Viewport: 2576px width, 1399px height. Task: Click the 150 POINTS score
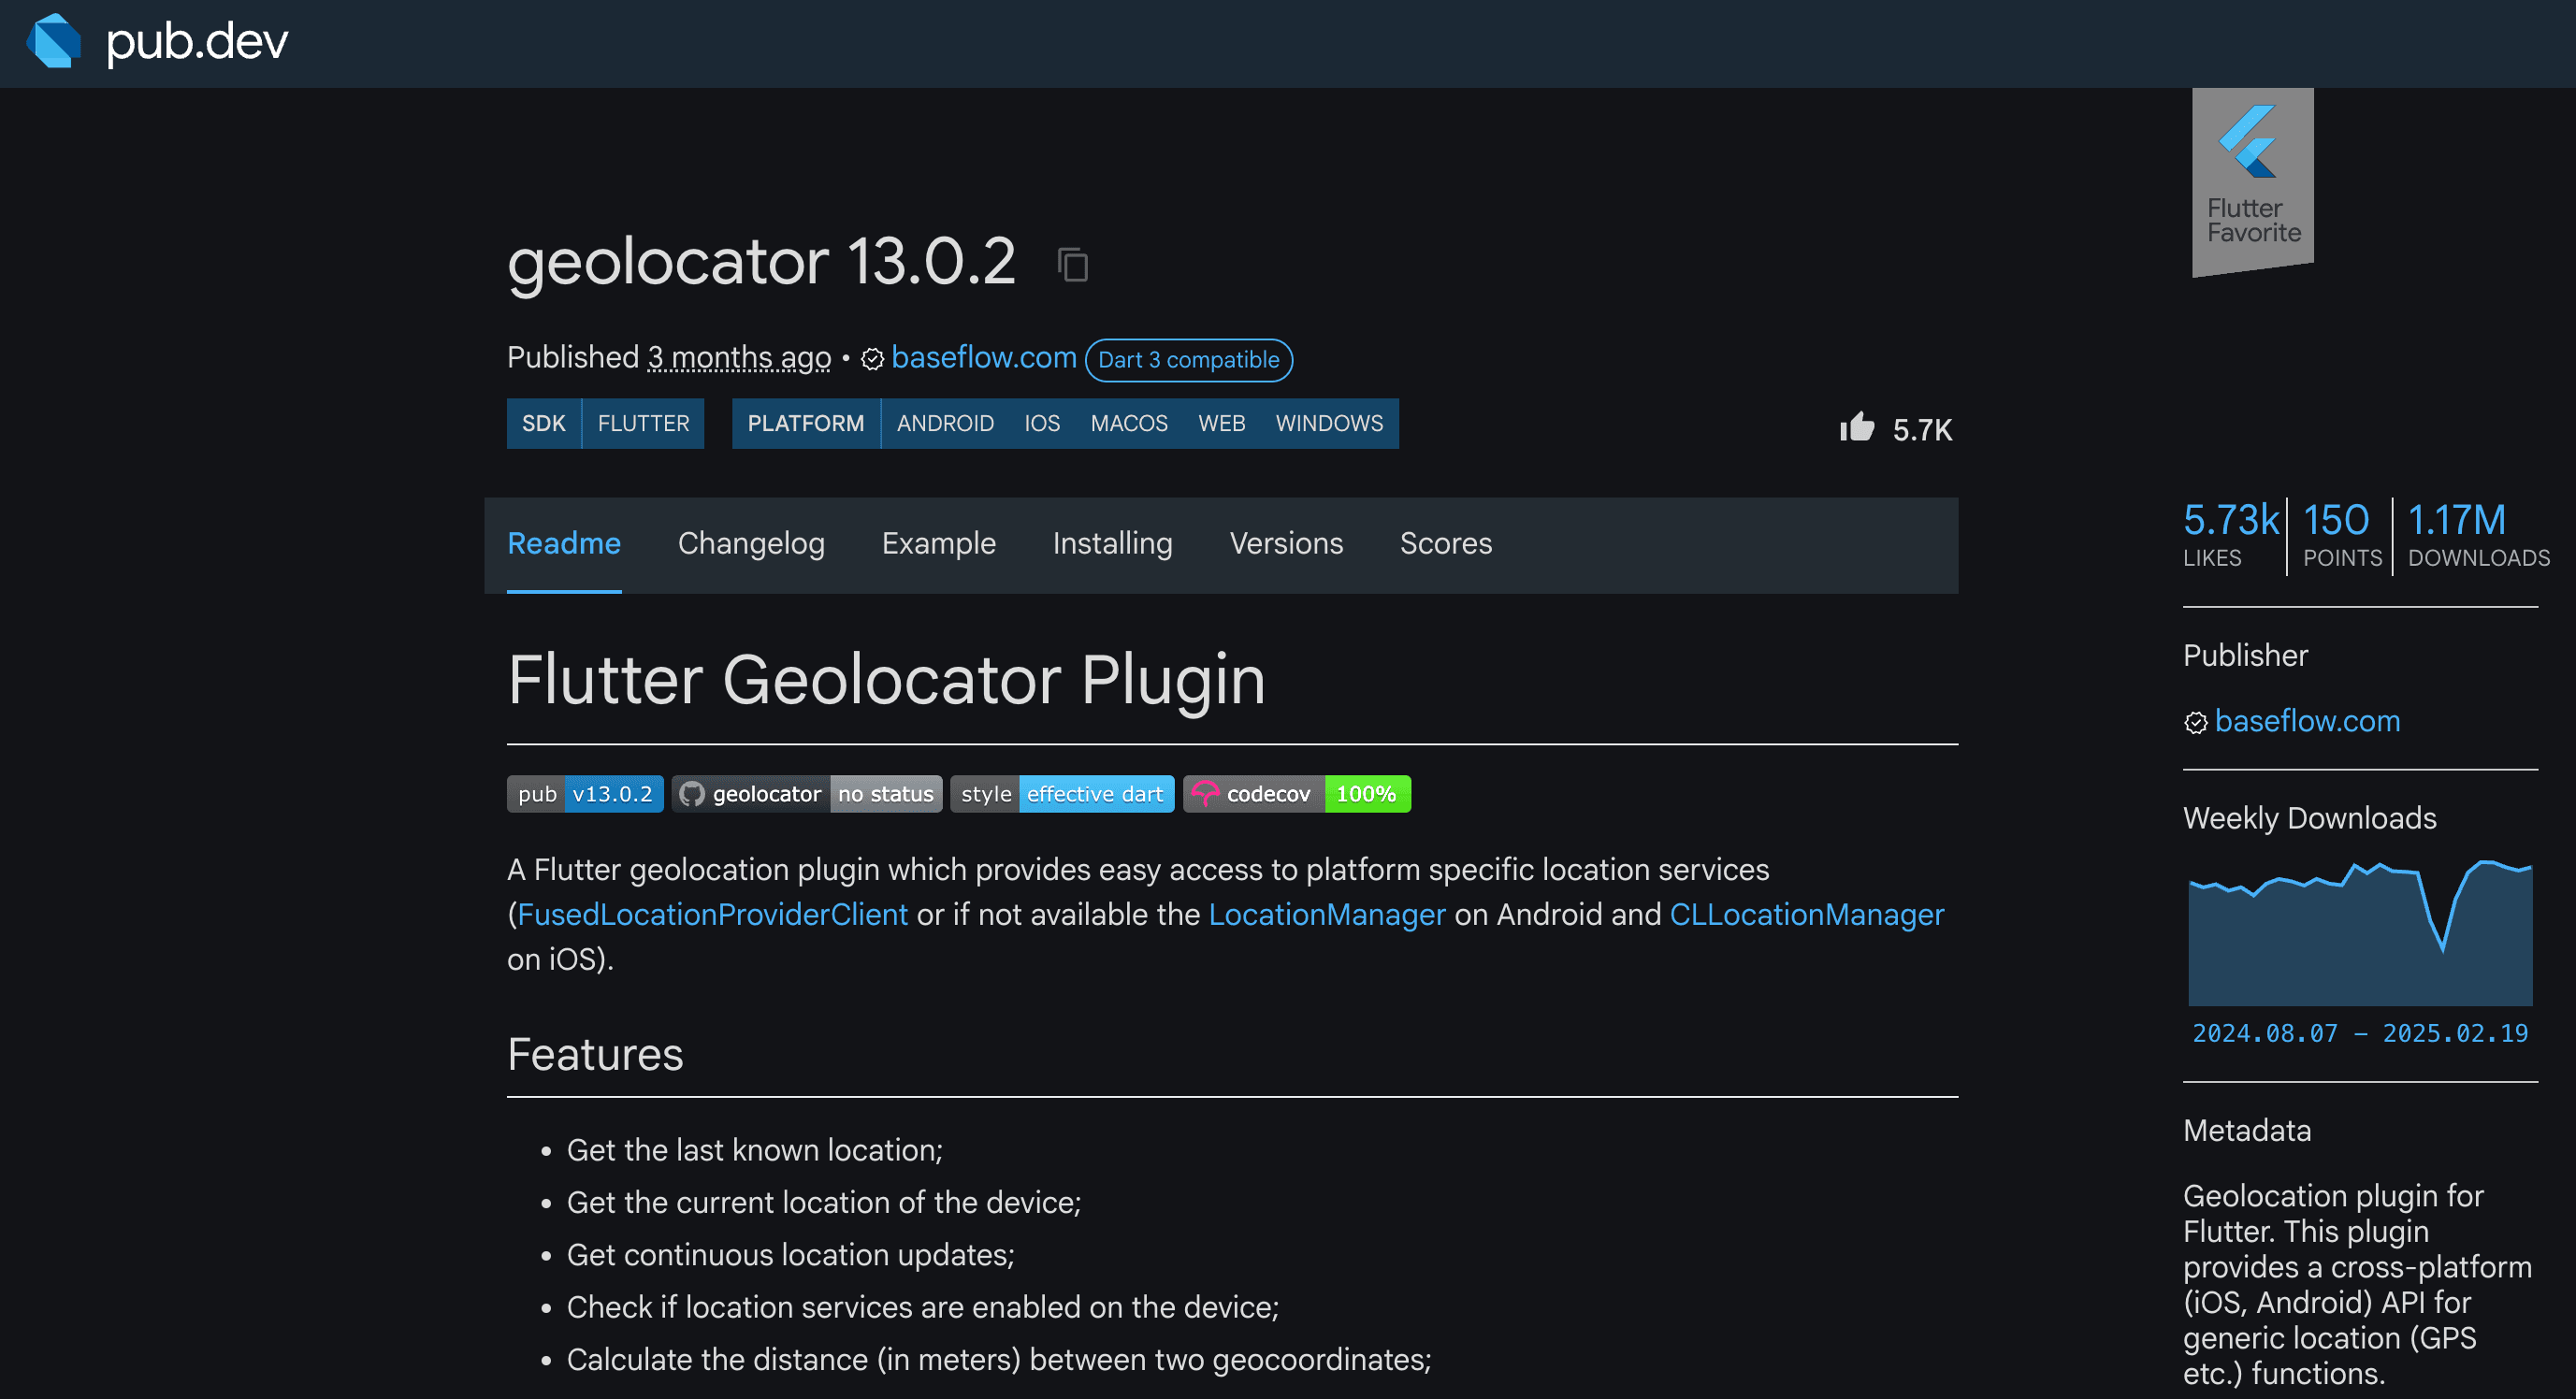point(2341,535)
